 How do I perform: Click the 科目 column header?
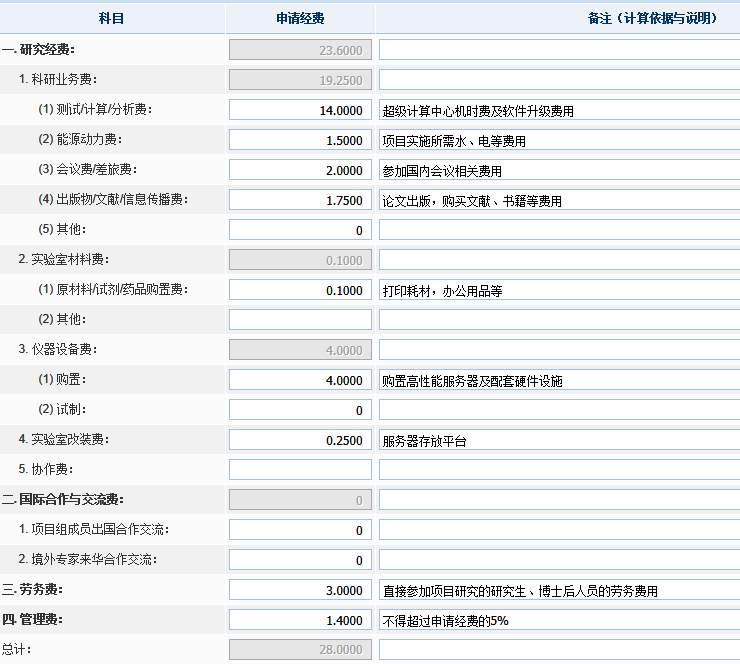111,18
